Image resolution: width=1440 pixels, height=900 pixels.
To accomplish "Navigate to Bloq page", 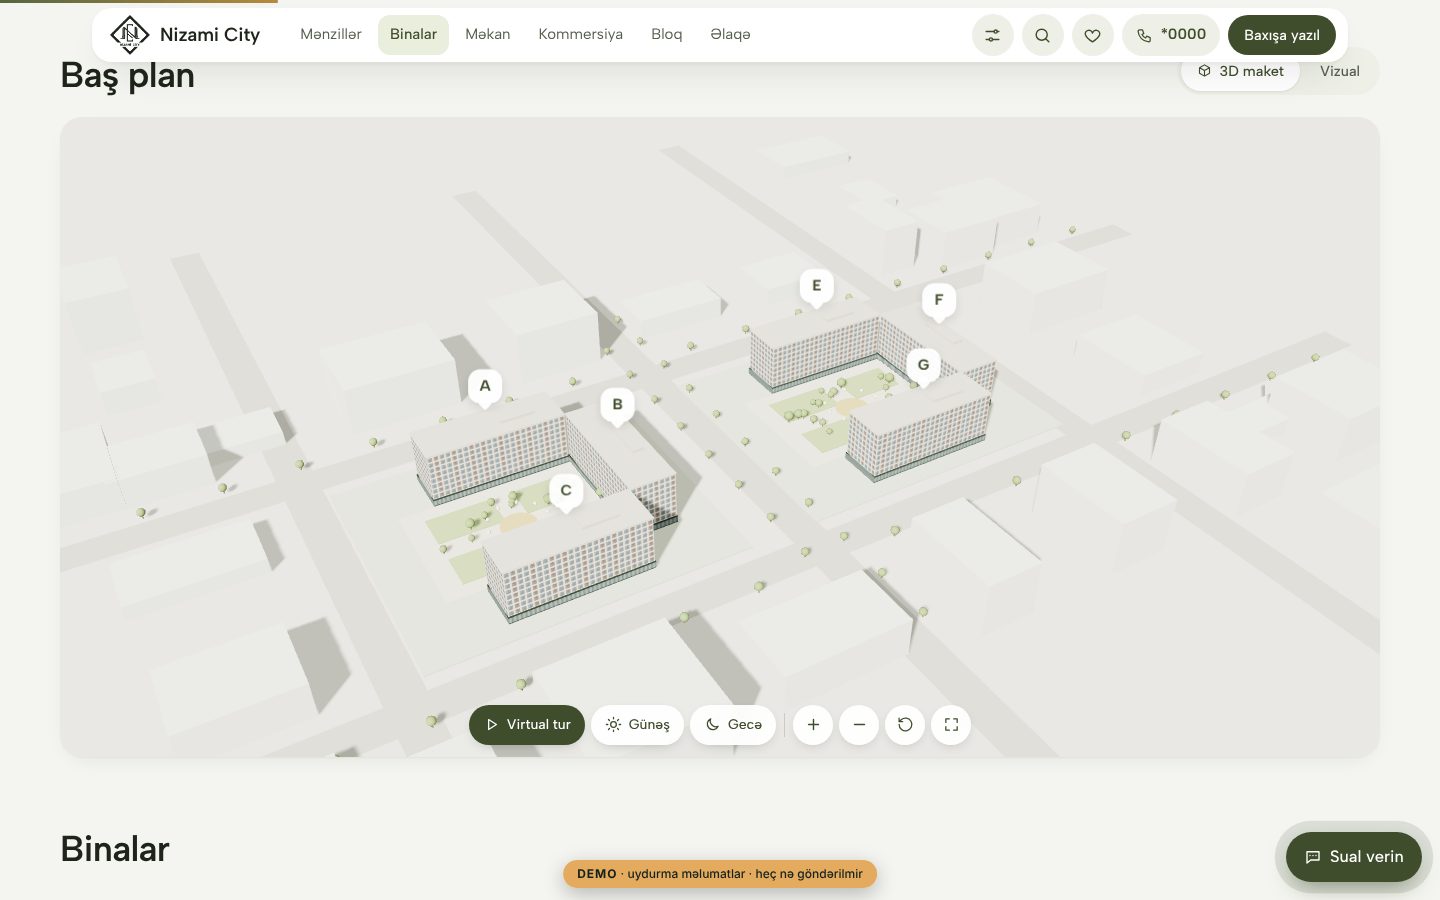I will [x=666, y=35].
